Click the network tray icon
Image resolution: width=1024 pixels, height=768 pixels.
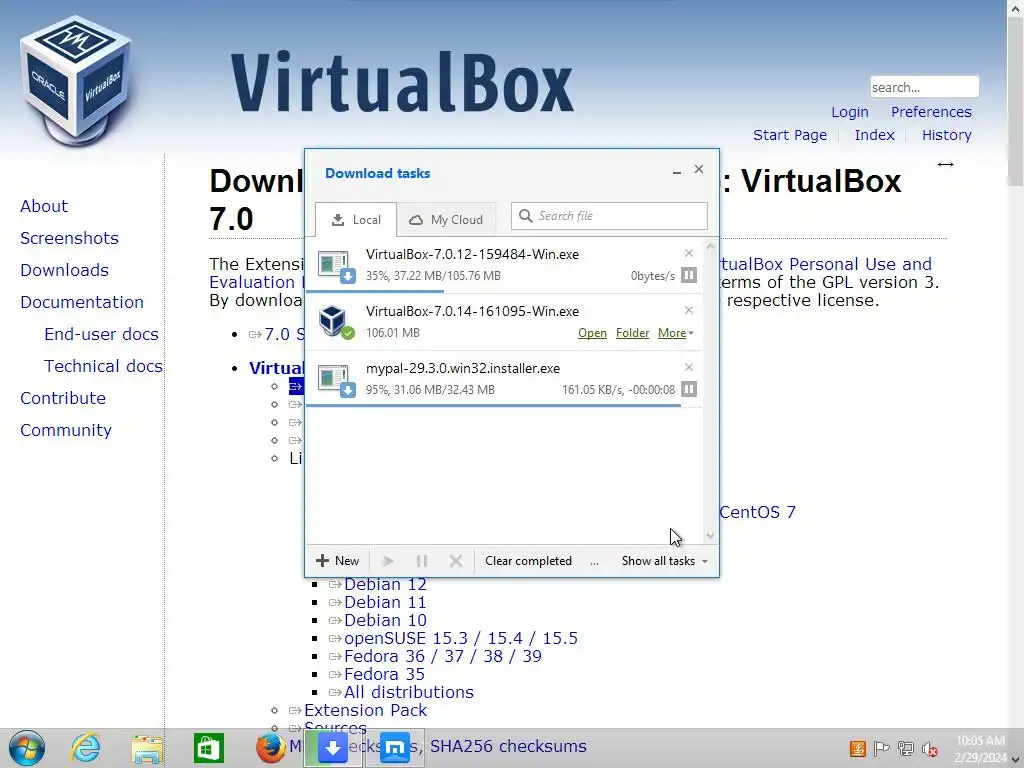(906, 749)
